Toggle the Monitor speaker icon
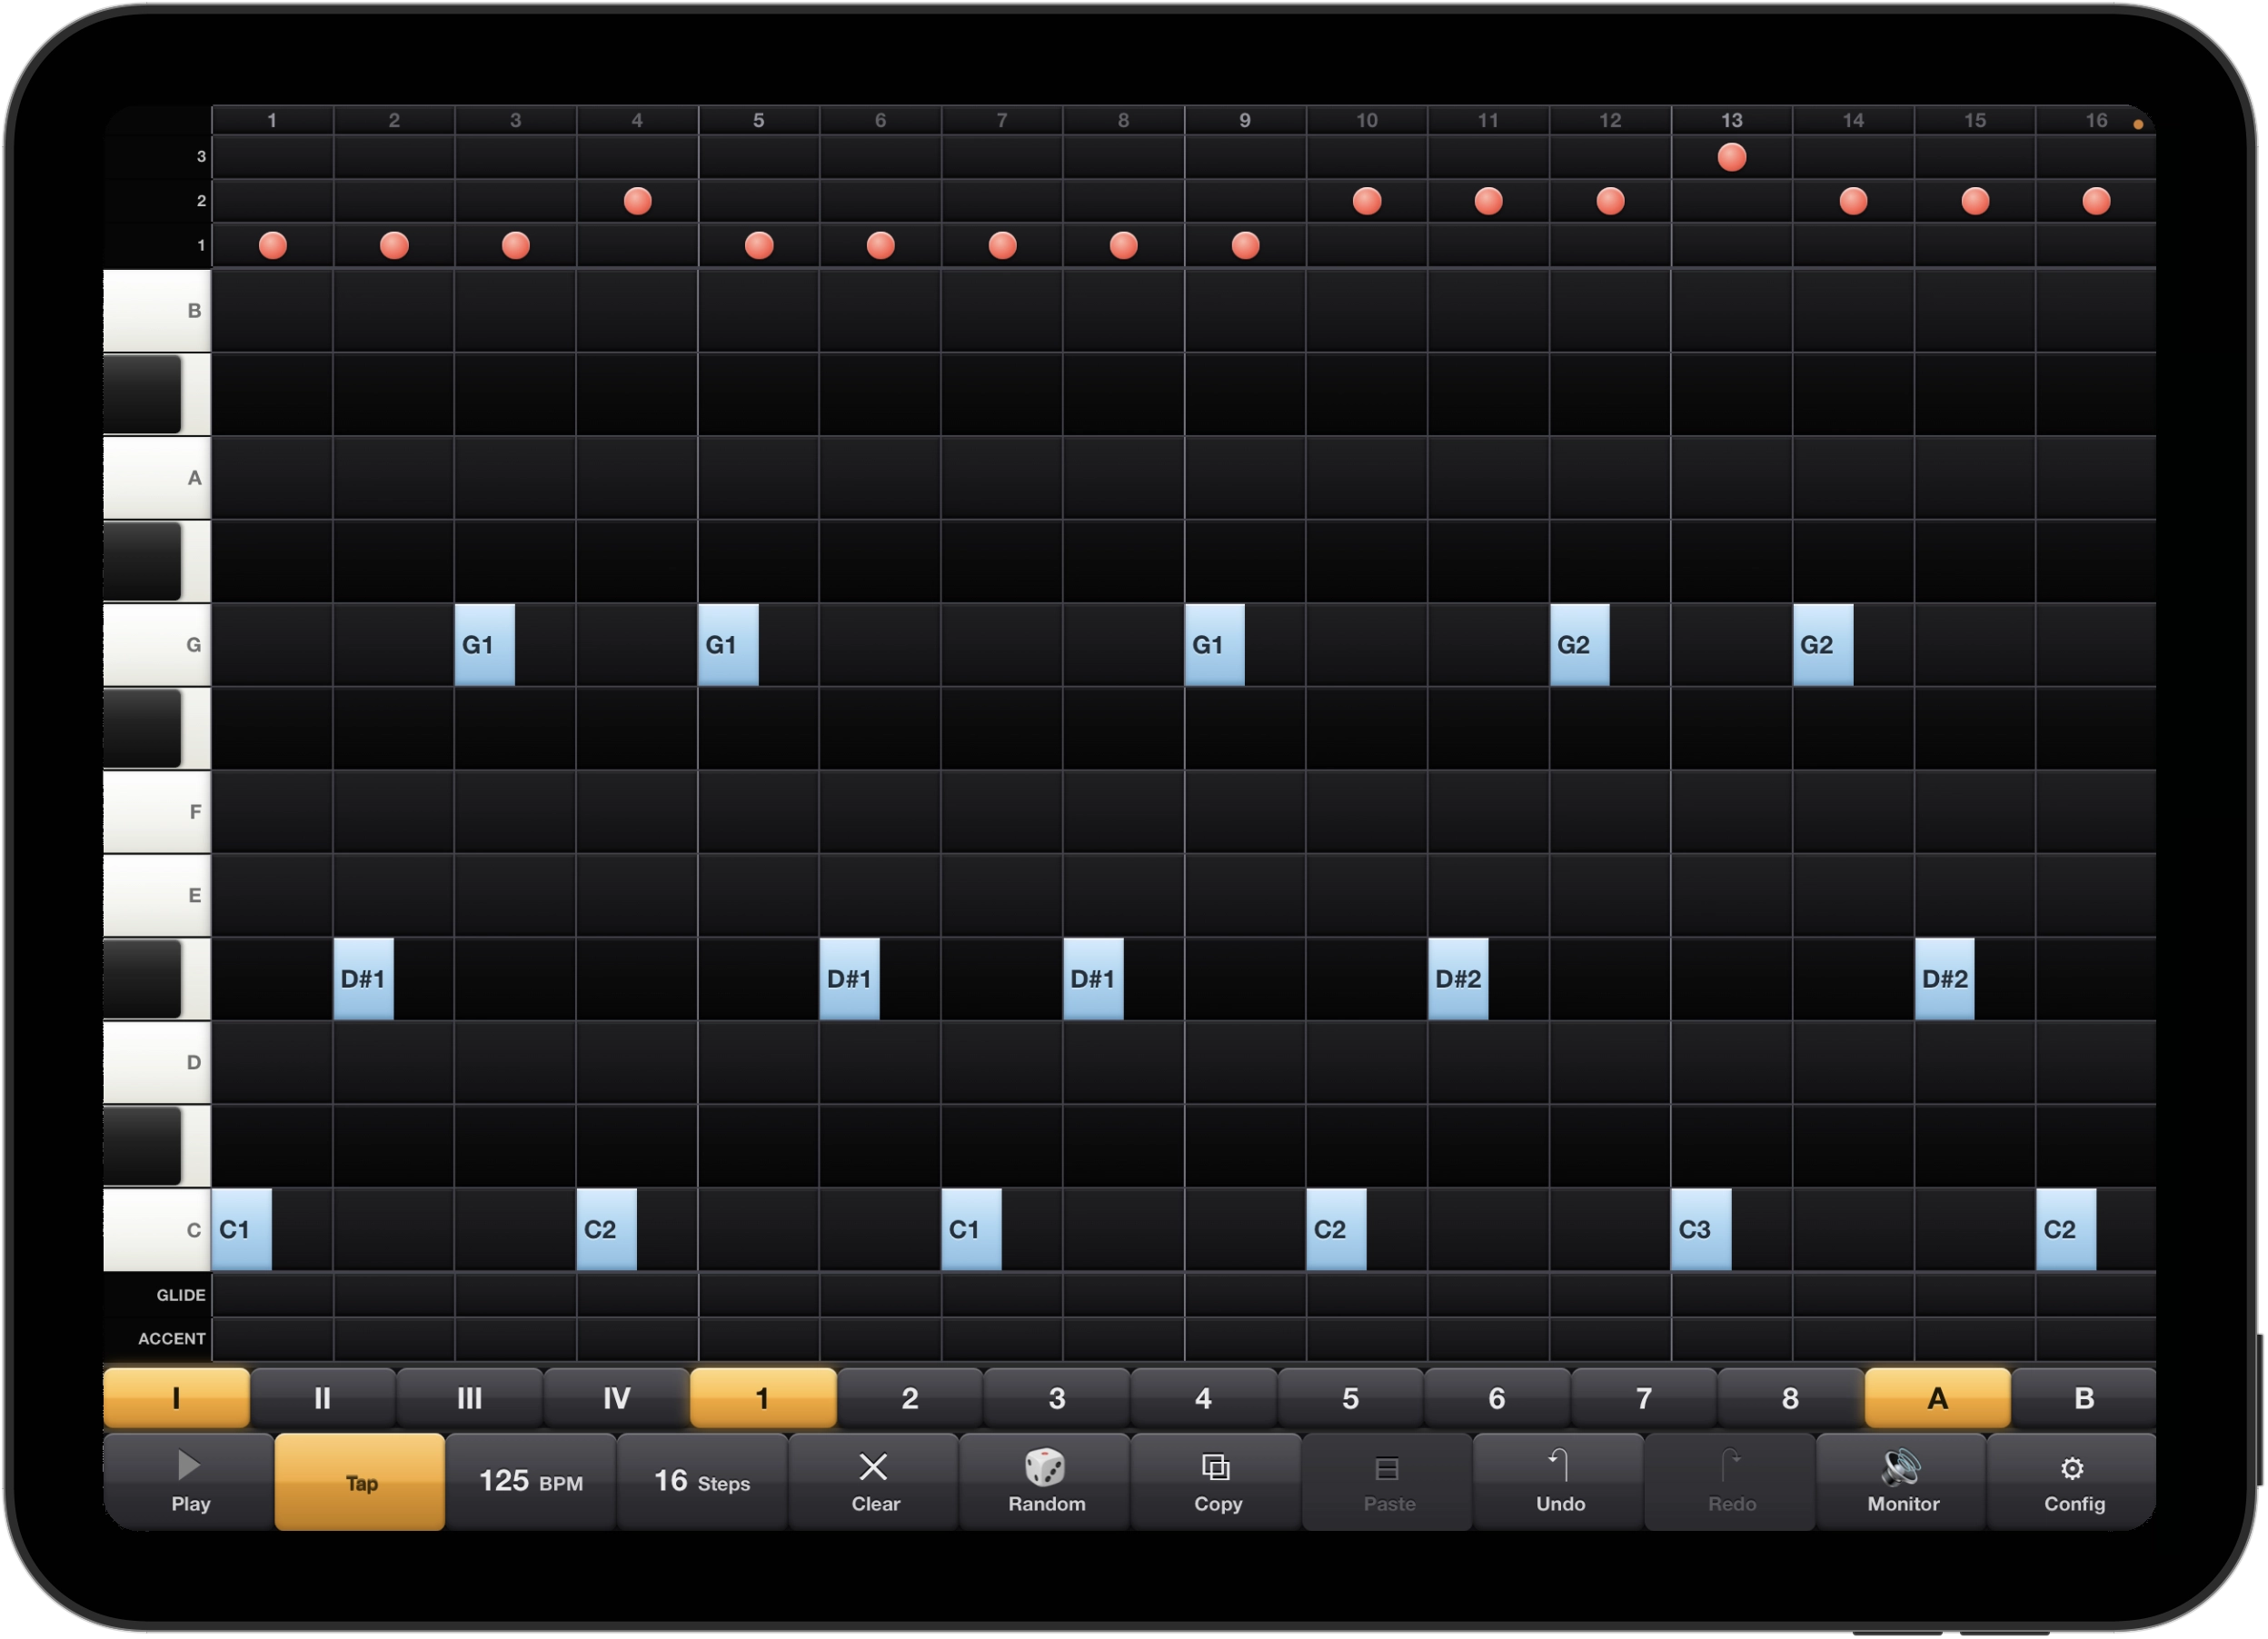The height and width of the screenshot is (1639, 2268). [x=1902, y=1467]
